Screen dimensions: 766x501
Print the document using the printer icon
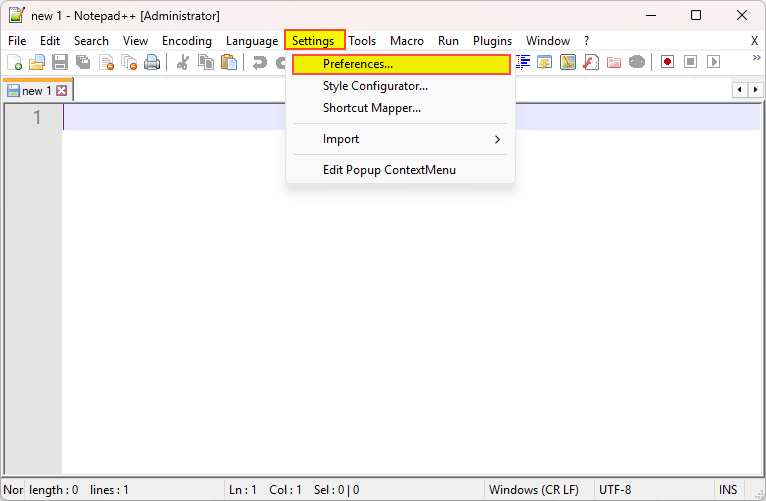pyautogui.click(x=152, y=62)
